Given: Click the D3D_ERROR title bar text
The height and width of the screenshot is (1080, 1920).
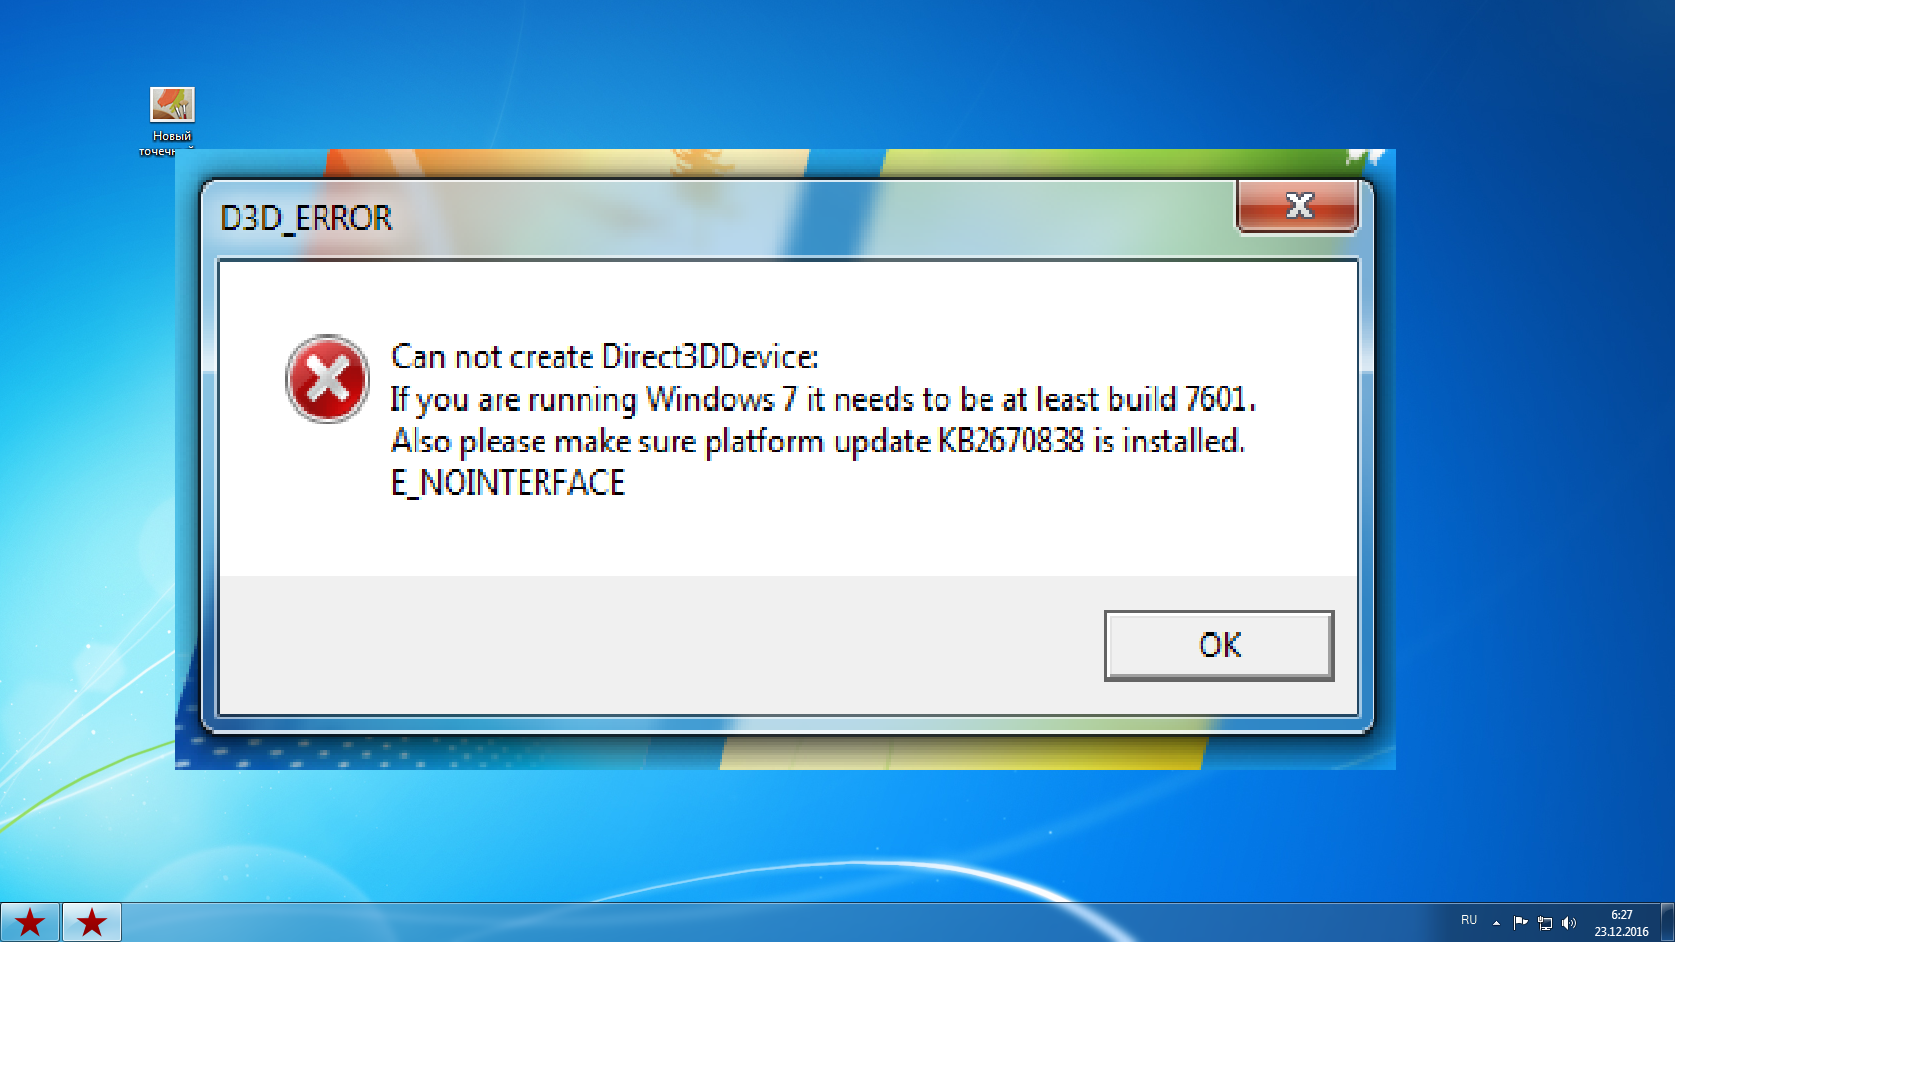Looking at the screenshot, I should [306, 218].
